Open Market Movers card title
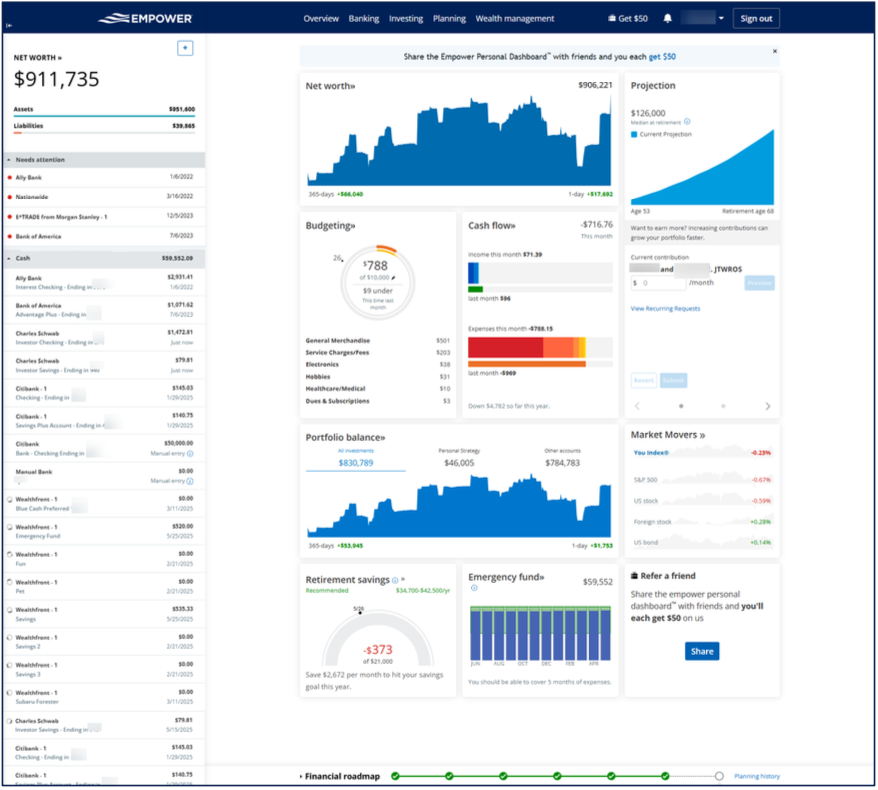 point(667,435)
